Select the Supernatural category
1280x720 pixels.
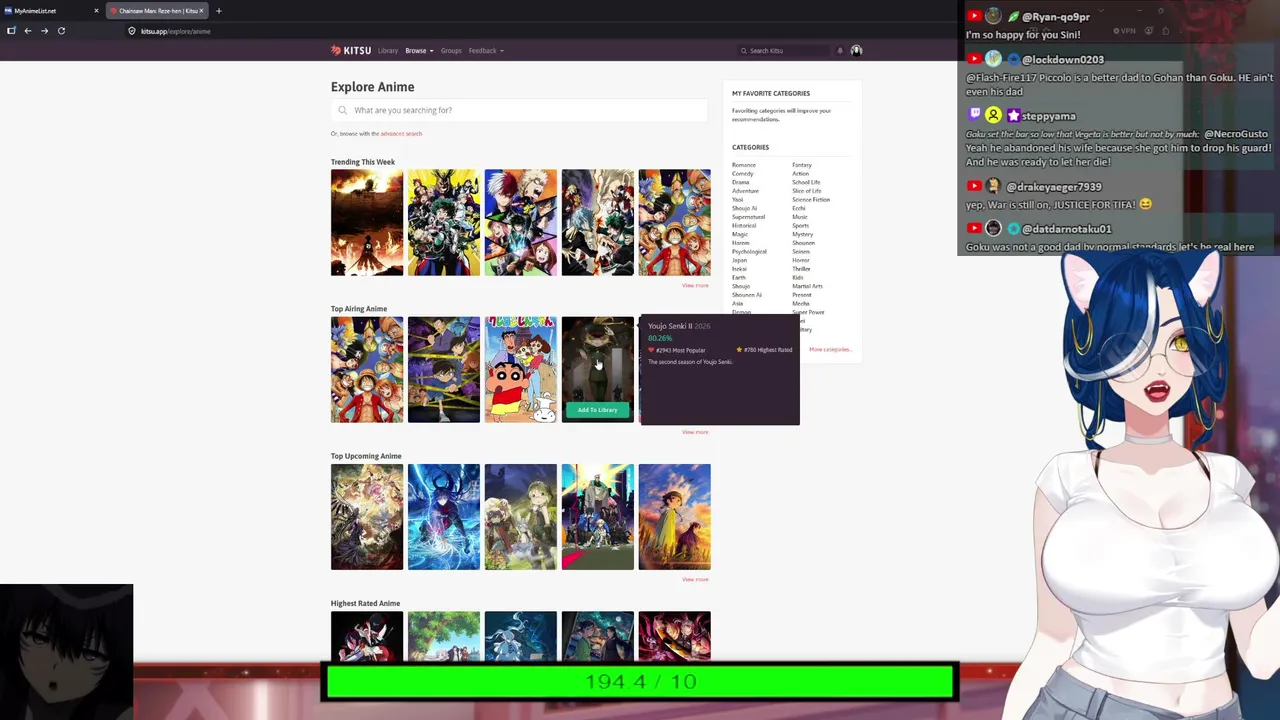(x=749, y=217)
